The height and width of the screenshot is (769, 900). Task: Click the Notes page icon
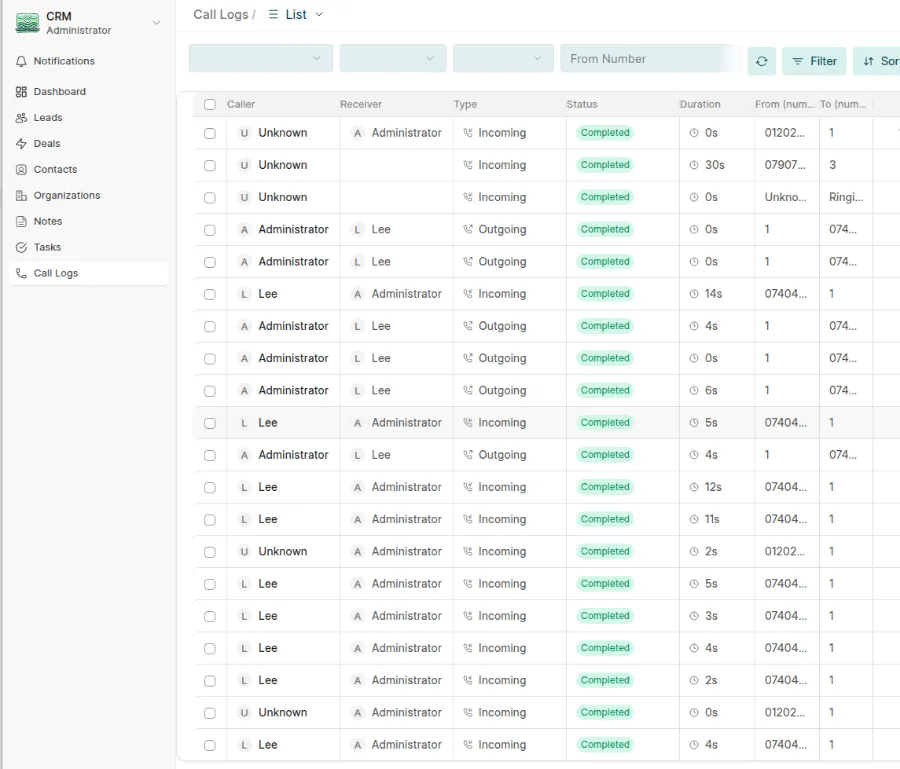point(21,222)
